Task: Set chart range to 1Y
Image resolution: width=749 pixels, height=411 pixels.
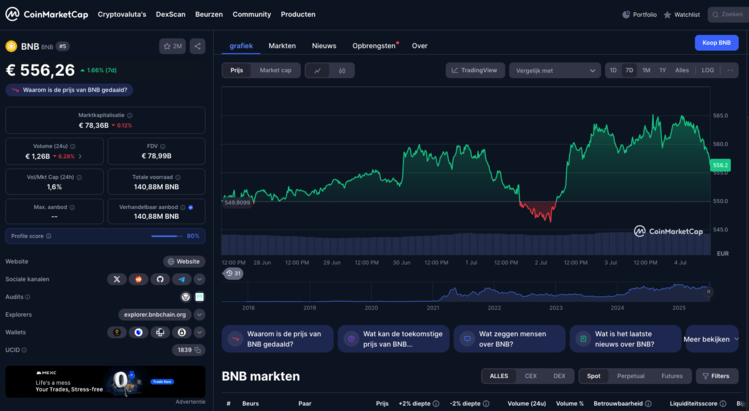Action: point(663,70)
